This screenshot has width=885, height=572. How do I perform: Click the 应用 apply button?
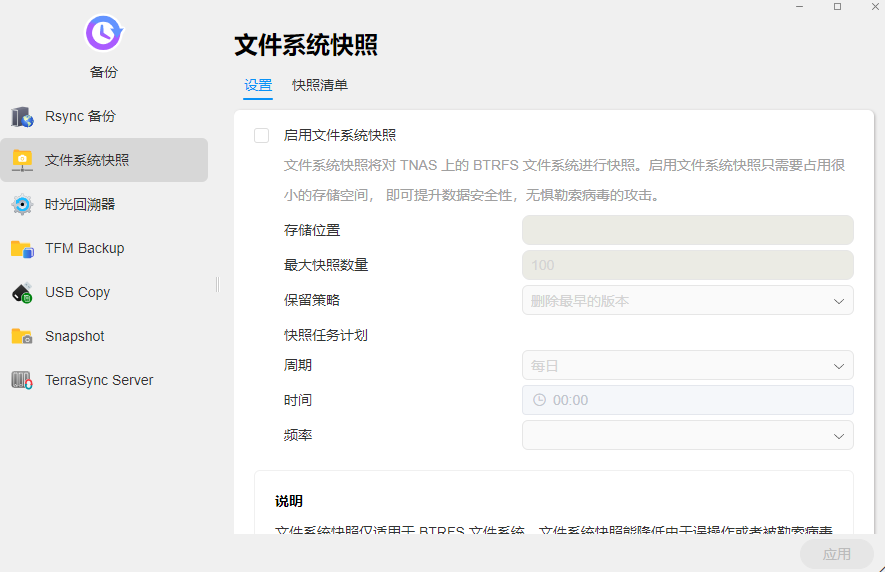(x=836, y=554)
